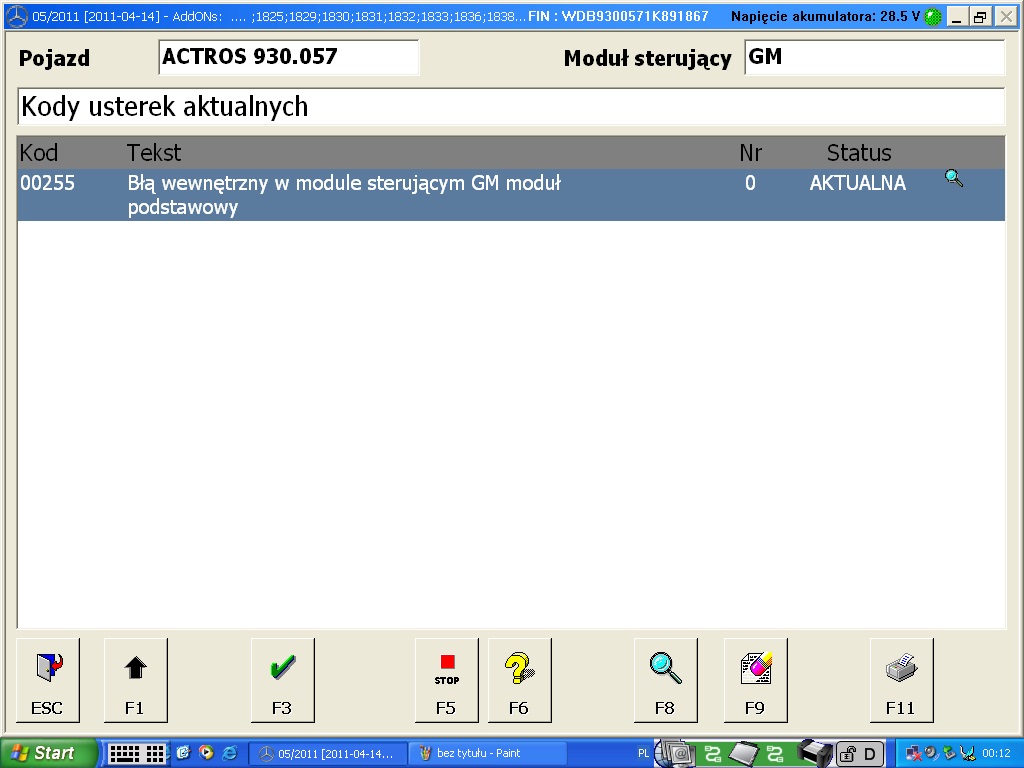1024x768 pixels.
Task: Print with the F11 printer button
Action: click(x=901, y=680)
